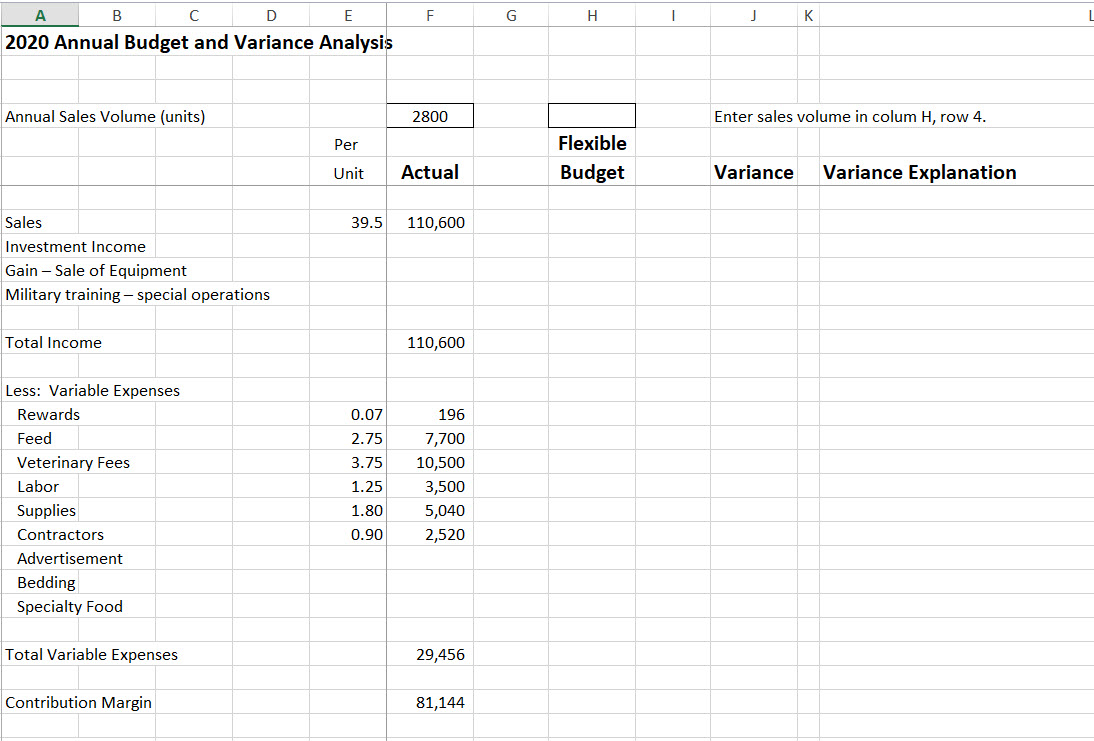
Task: Select column H header
Action: point(592,15)
